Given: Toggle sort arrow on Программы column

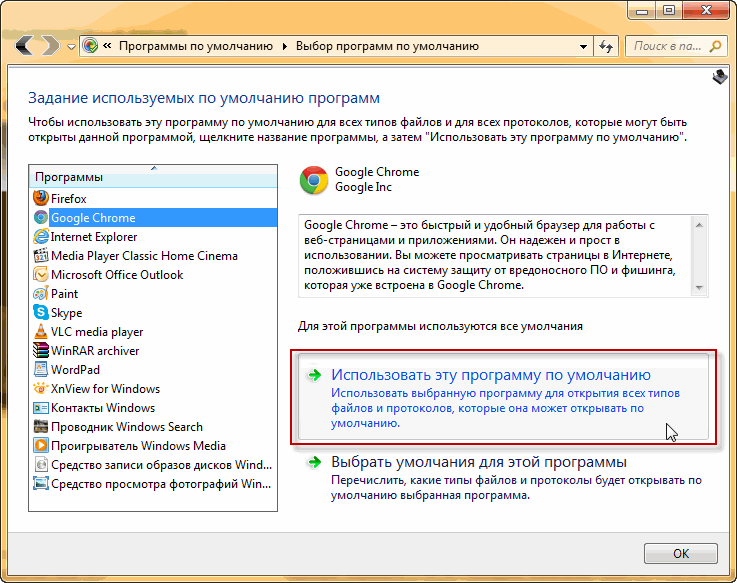Looking at the screenshot, I should pyautogui.click(x=154, y=168).
